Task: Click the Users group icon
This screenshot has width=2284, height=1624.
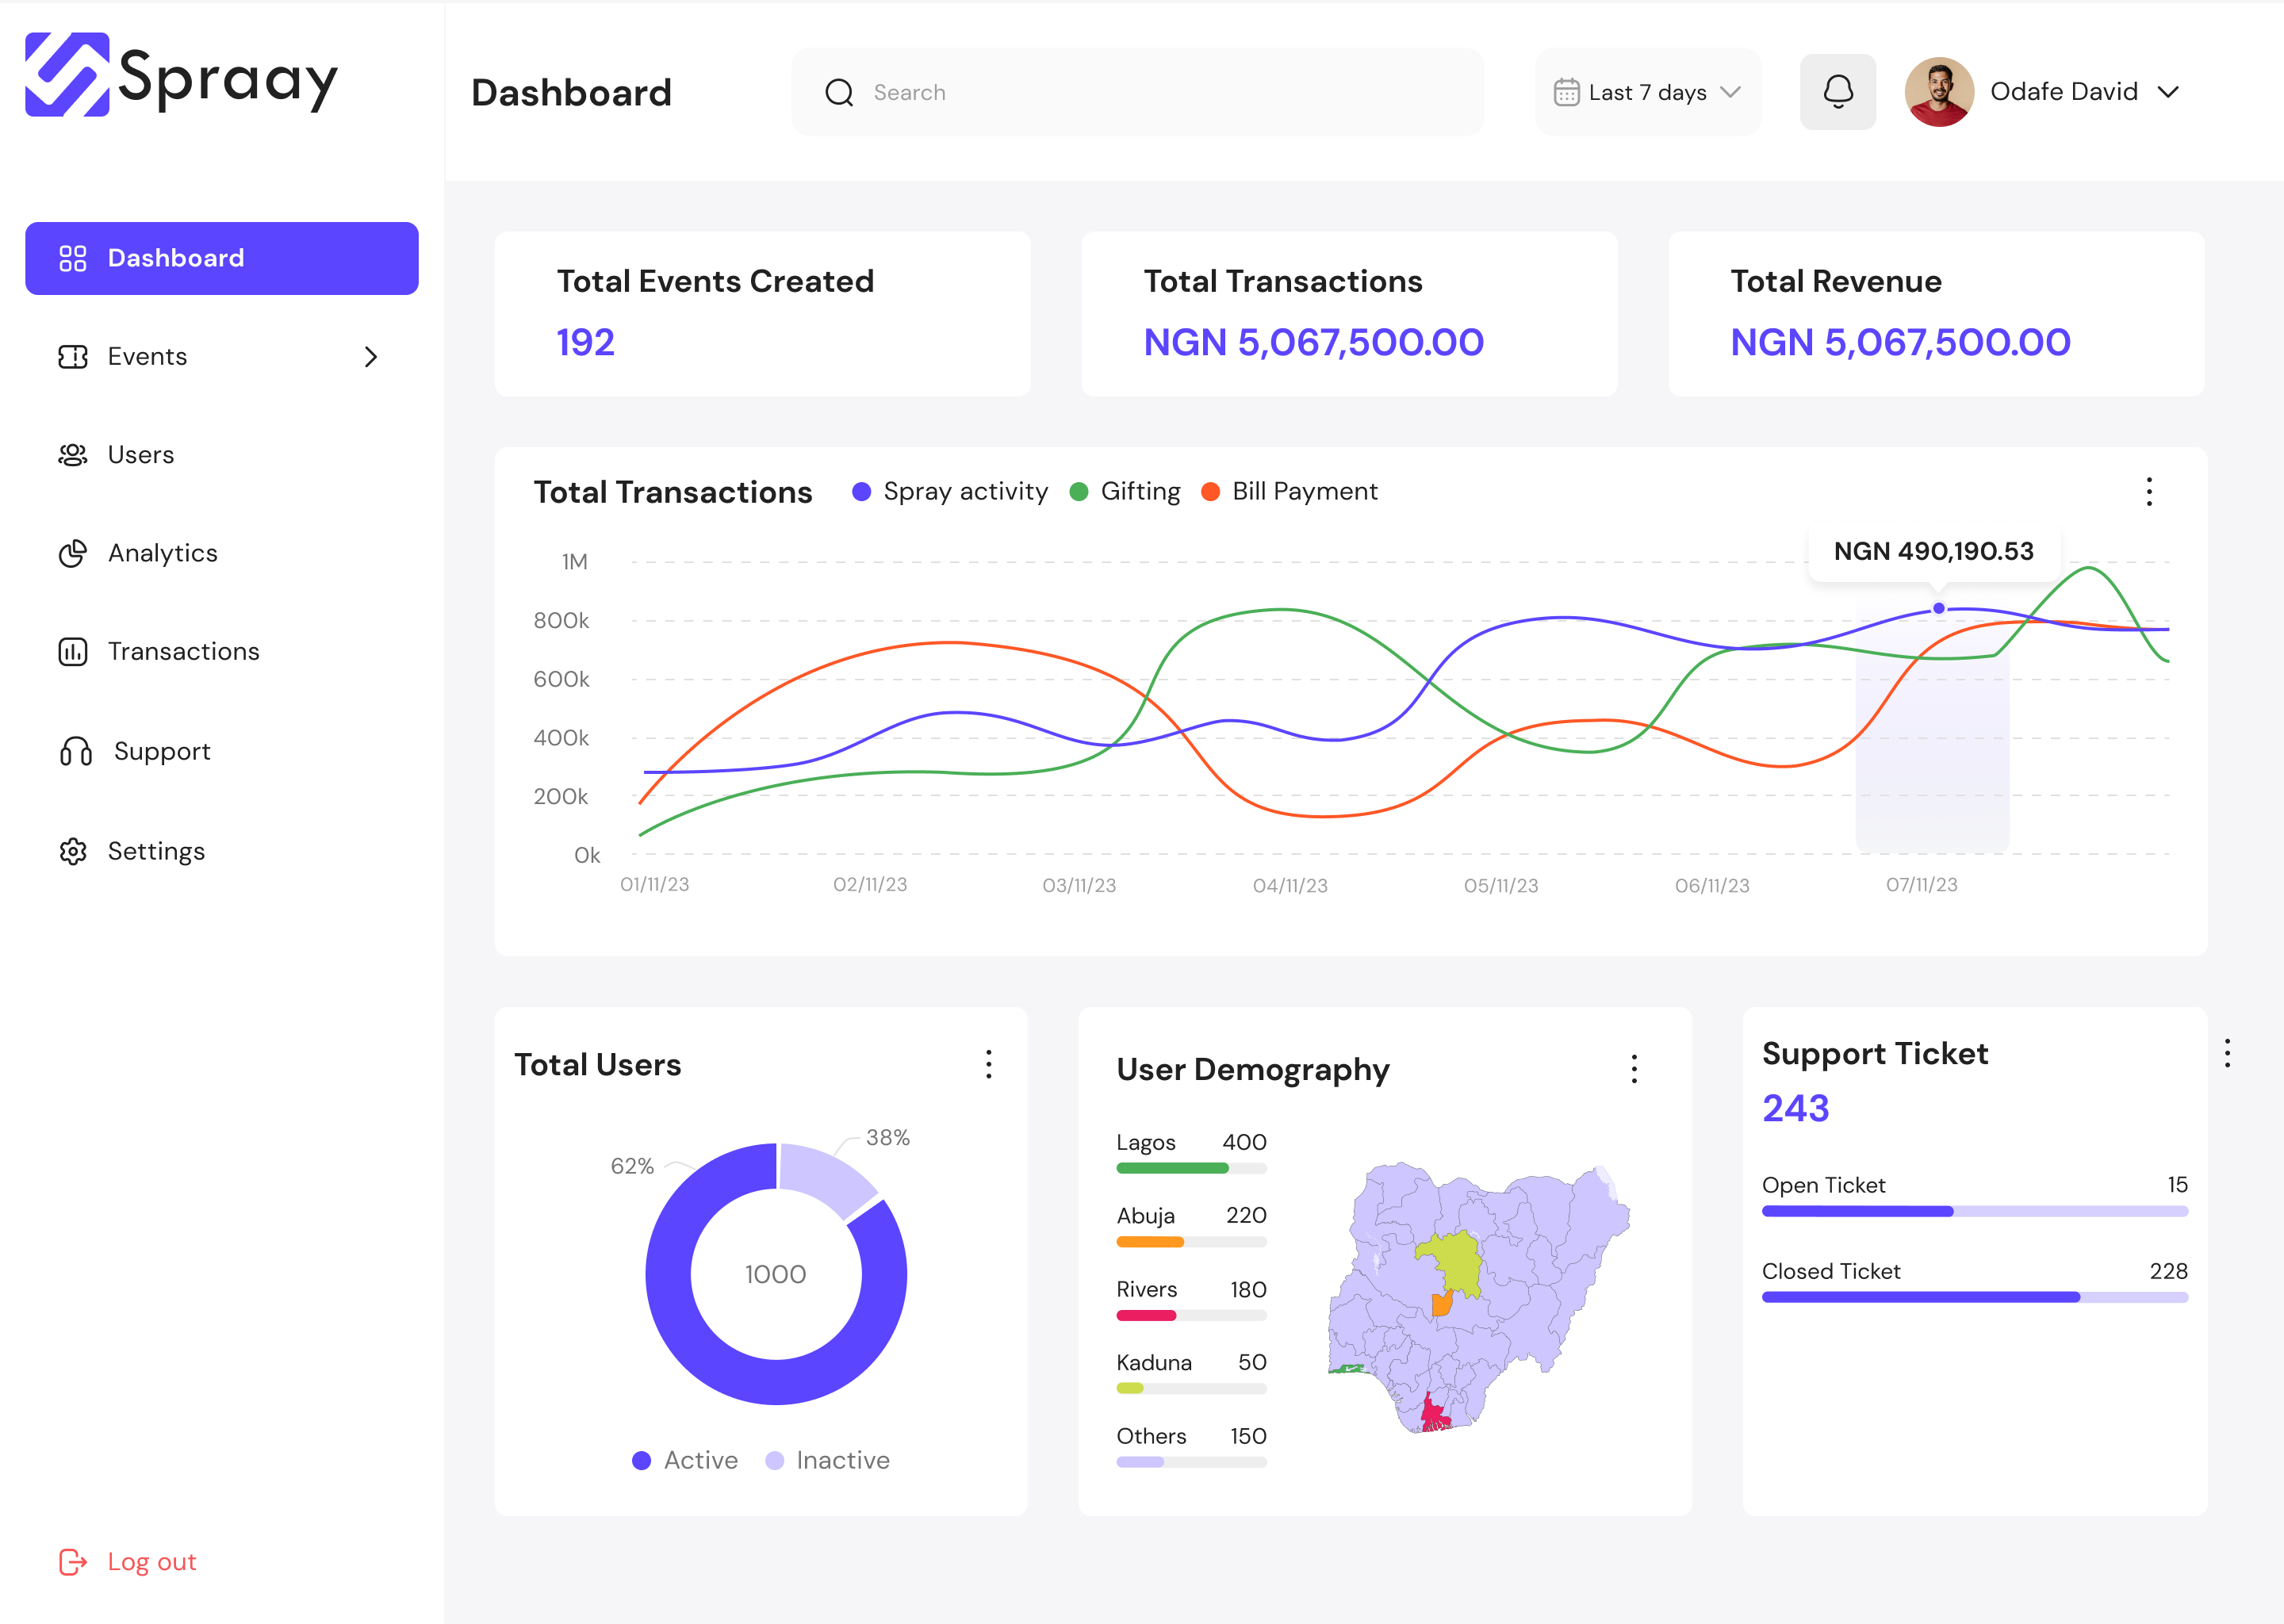Action: click(x=72, y=455)
